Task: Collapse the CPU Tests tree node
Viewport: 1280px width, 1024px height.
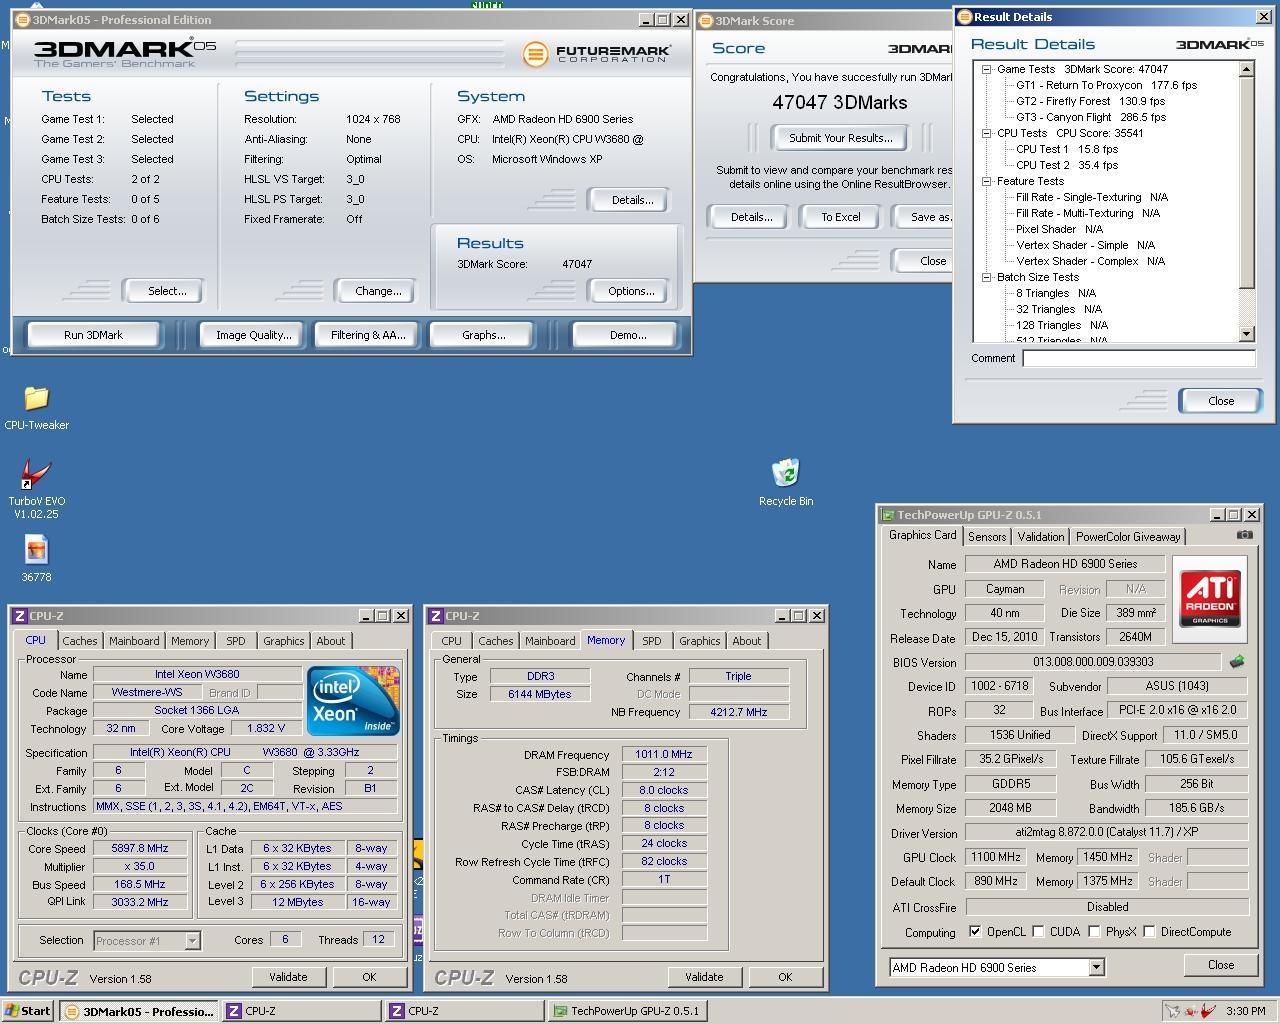Action: 986,133
